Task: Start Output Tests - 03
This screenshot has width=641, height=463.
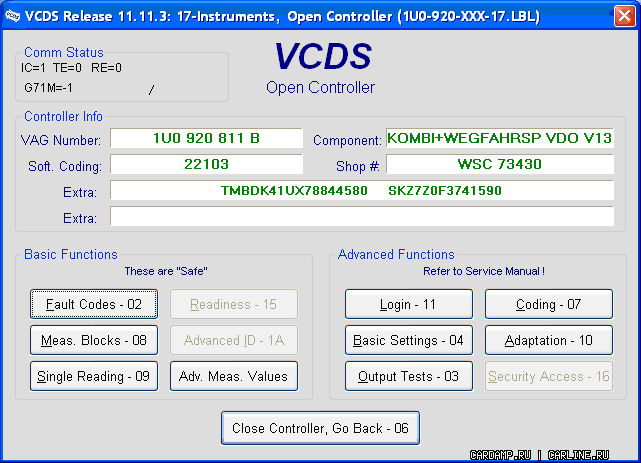Action: coord(409,376)
